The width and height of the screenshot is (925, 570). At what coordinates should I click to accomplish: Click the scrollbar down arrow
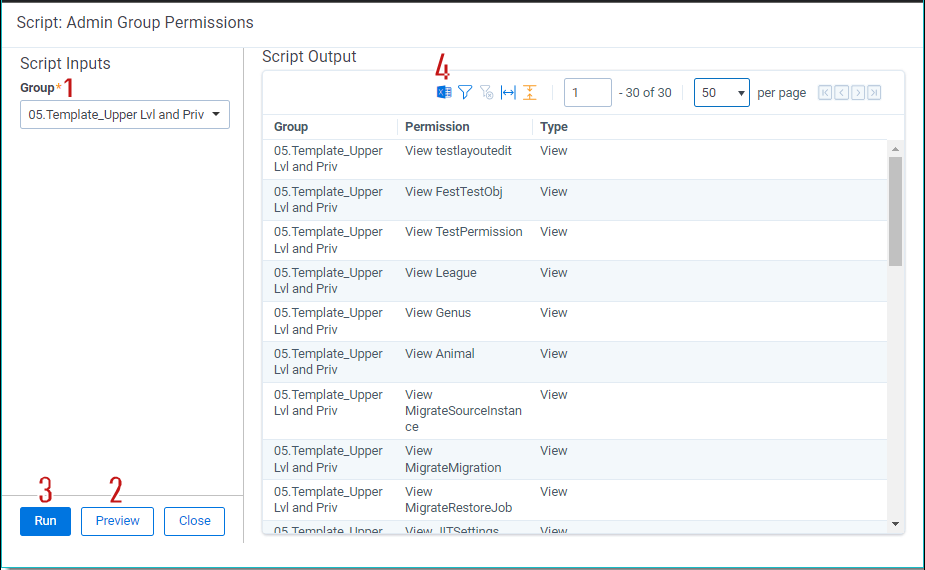point(896,524)
